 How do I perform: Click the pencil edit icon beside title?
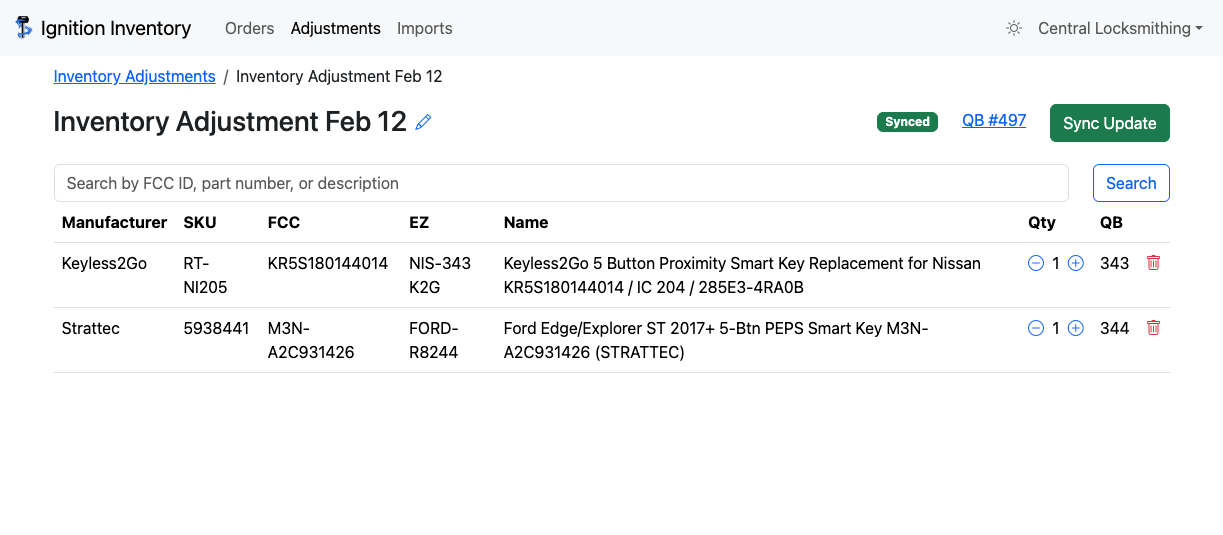tap(423, 123)
